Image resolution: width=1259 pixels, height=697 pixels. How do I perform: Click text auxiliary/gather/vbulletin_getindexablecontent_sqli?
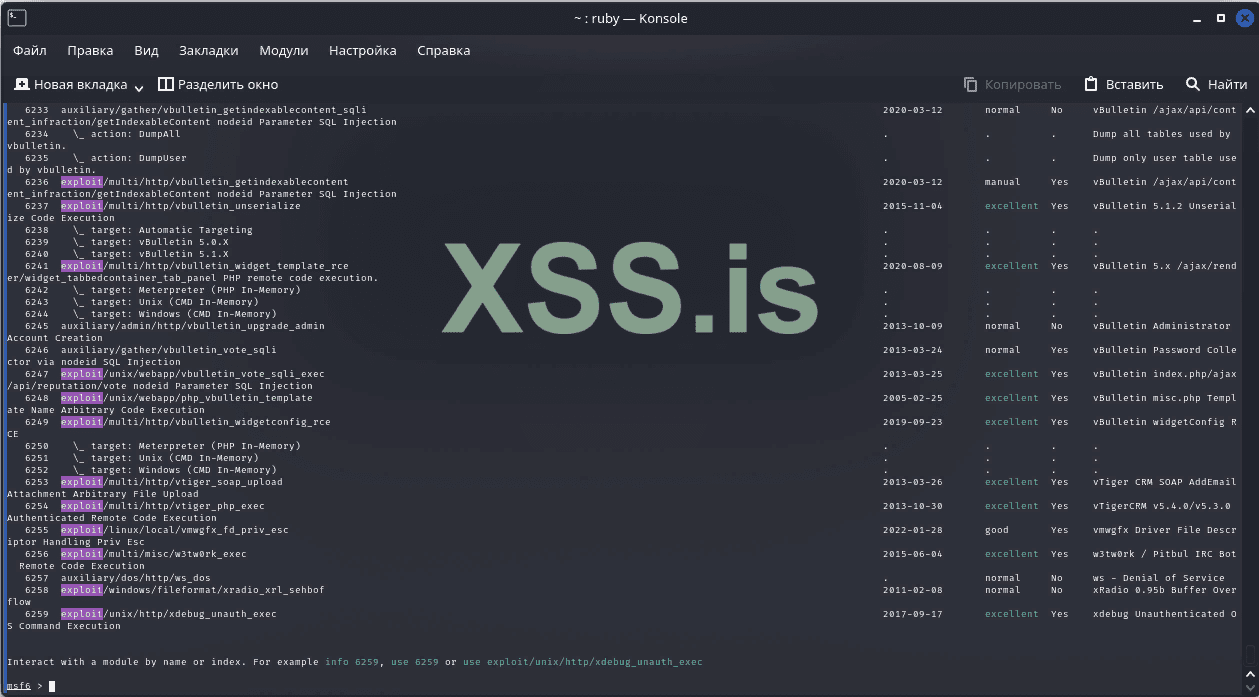(x=214, y=110)
